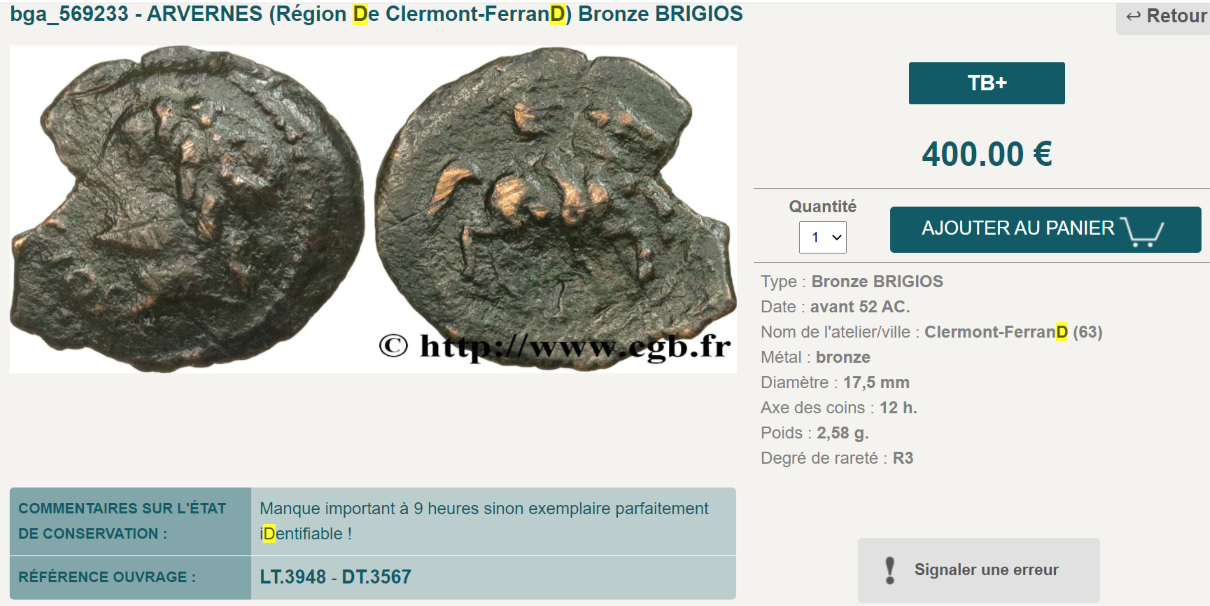Click Signaler une erreur button
This screenshot has width=1210, height=606.
978,570
